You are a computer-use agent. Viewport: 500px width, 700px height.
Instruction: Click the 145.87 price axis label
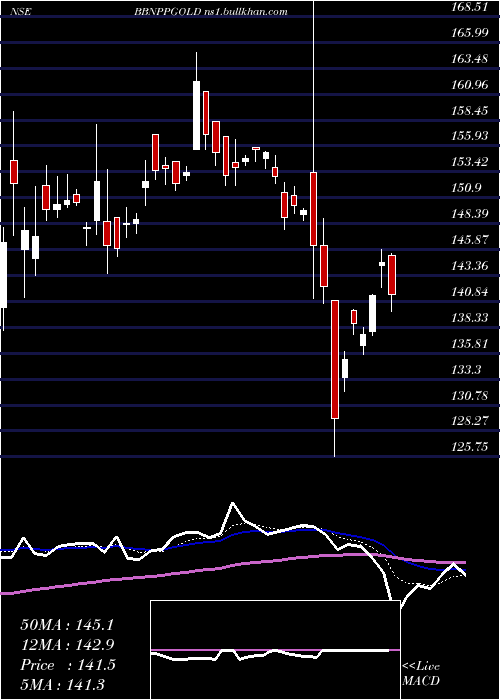[x=469, y=240]
